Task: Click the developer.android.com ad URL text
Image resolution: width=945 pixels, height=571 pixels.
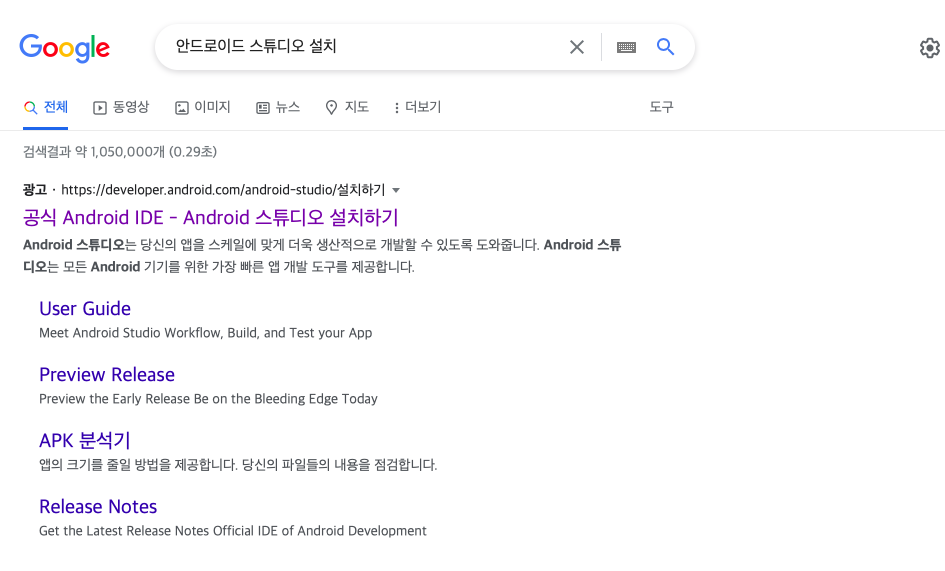Action: (223, 190)
